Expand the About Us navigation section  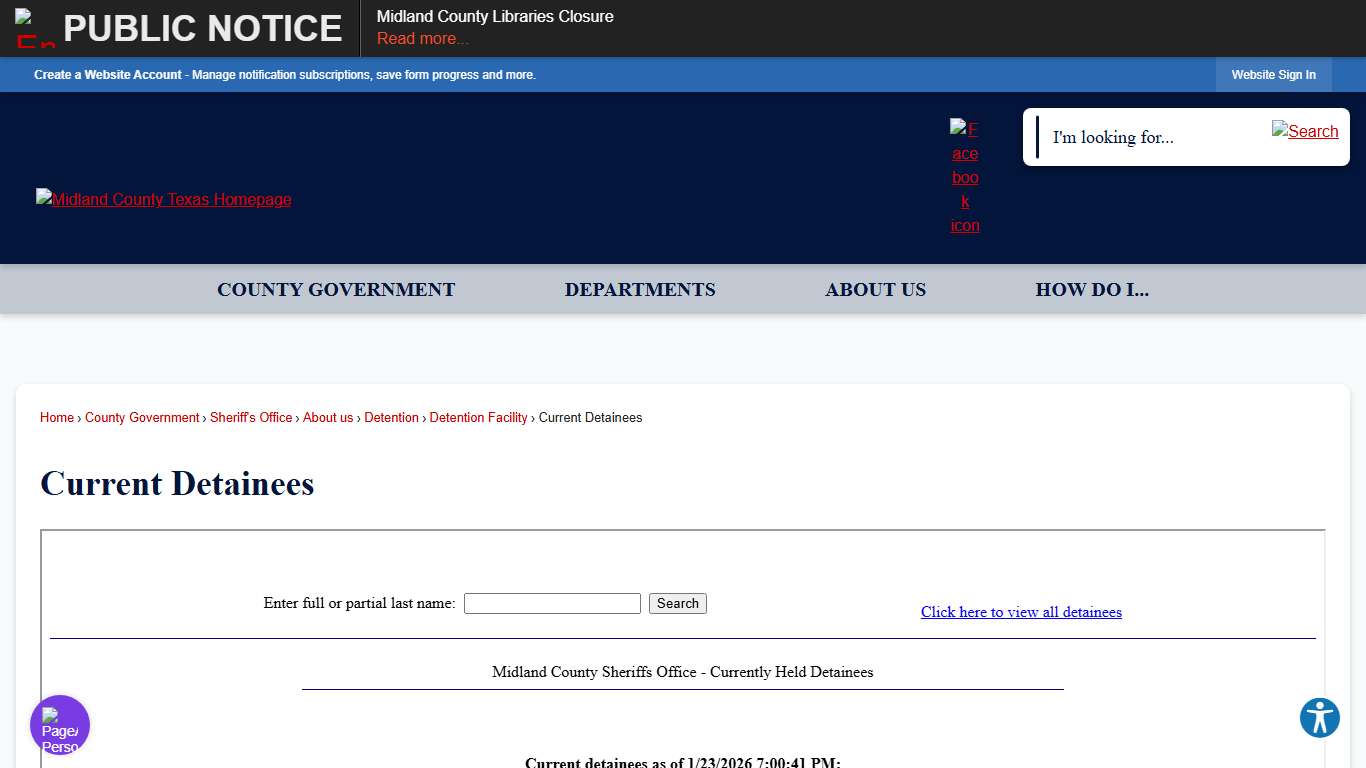tap(875, 289)
